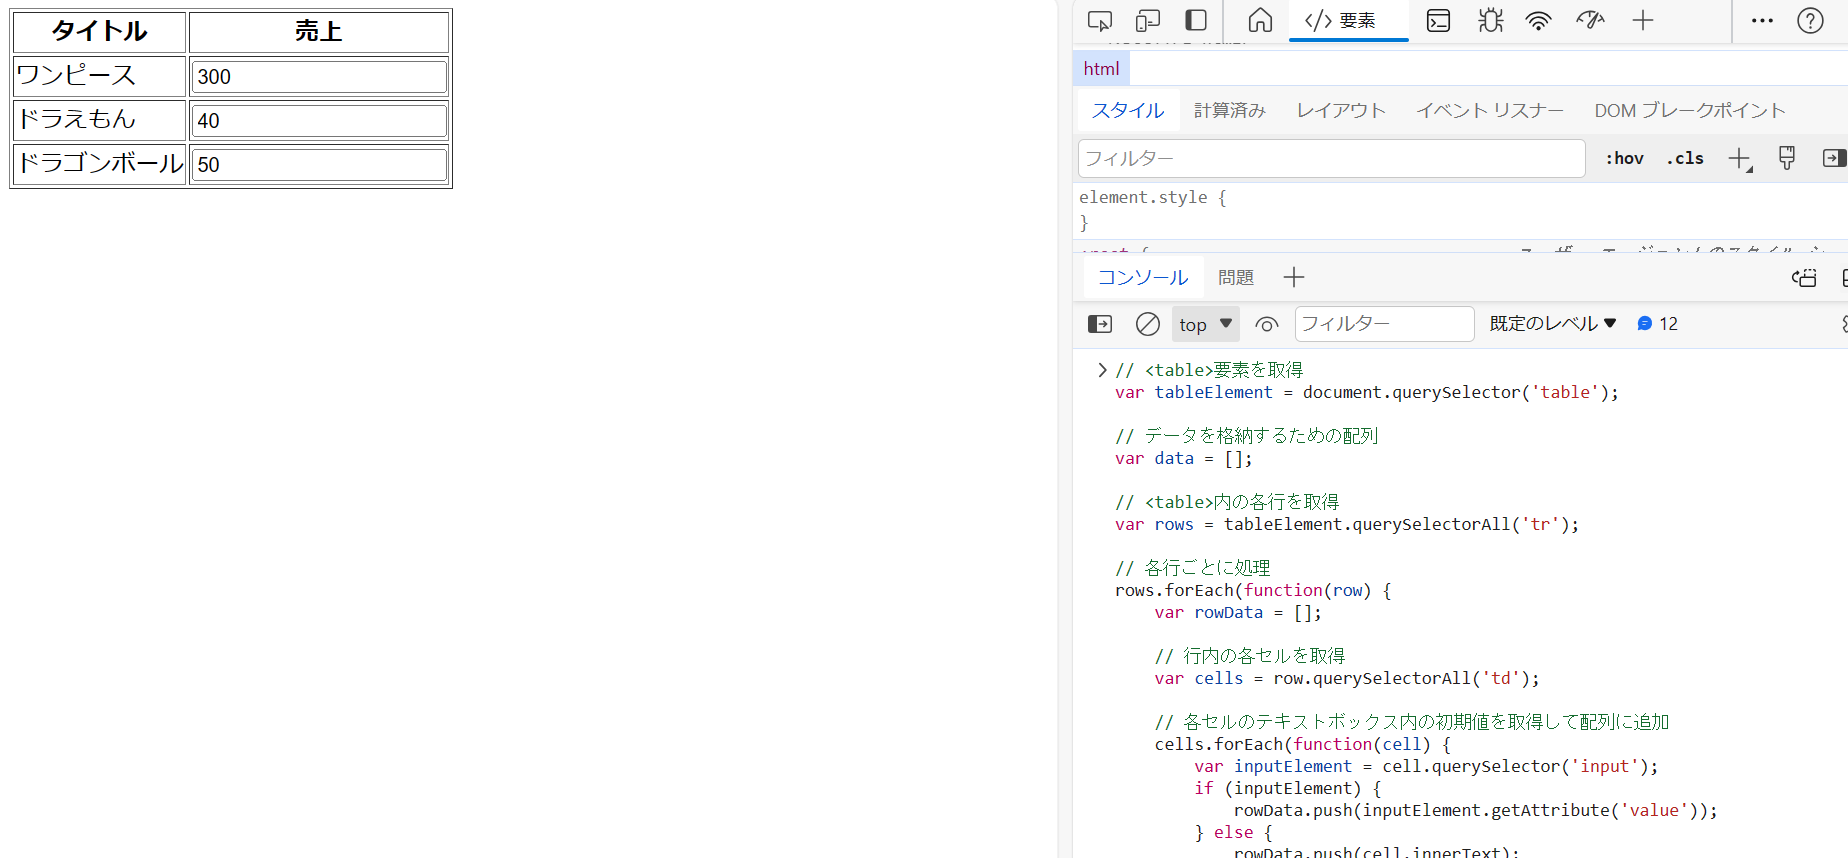Open the Sources bug icon tool
Viewport: 1848px width, 858px height.
(x=1490, y=20)
